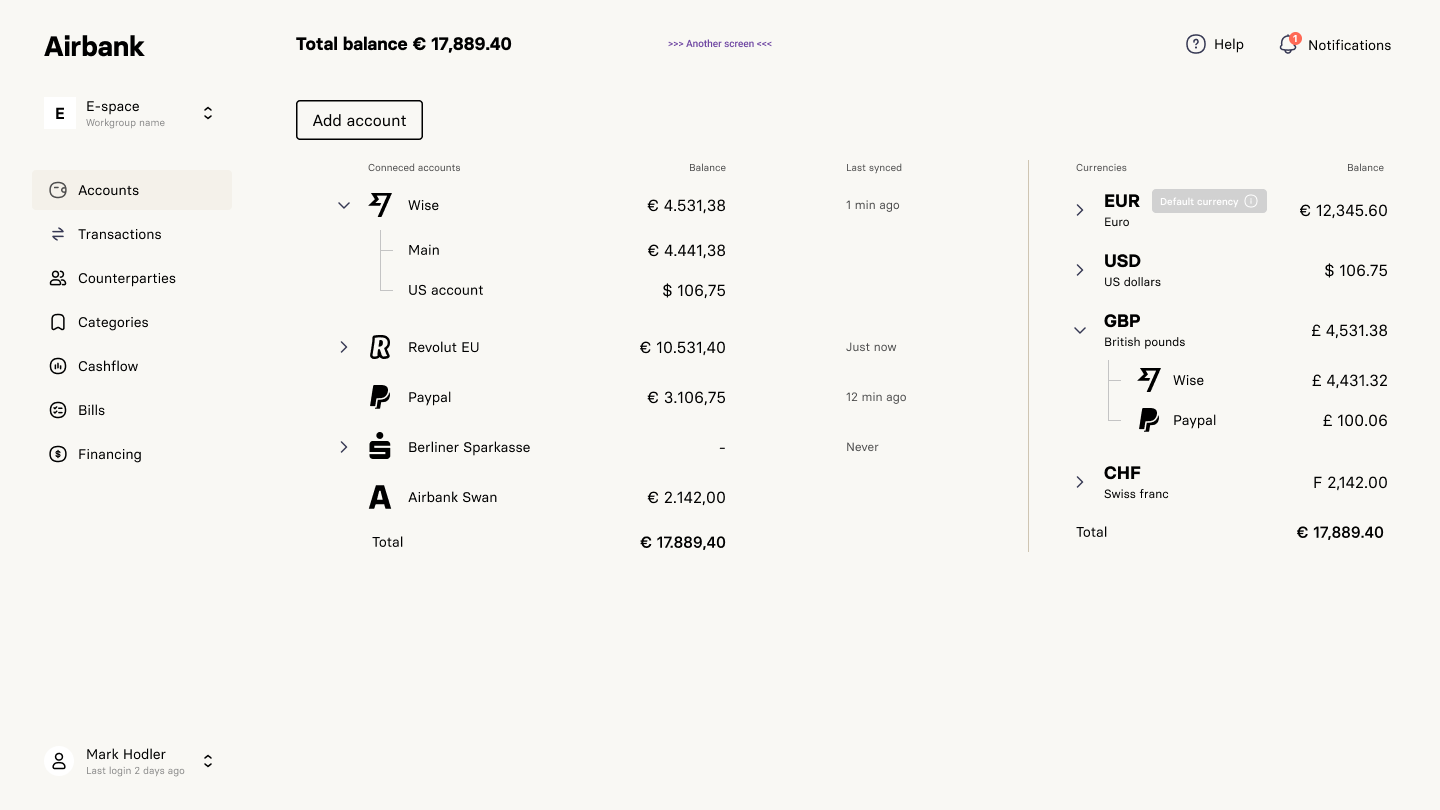Click the Transactions arrows icon

(x=58, y=234)
